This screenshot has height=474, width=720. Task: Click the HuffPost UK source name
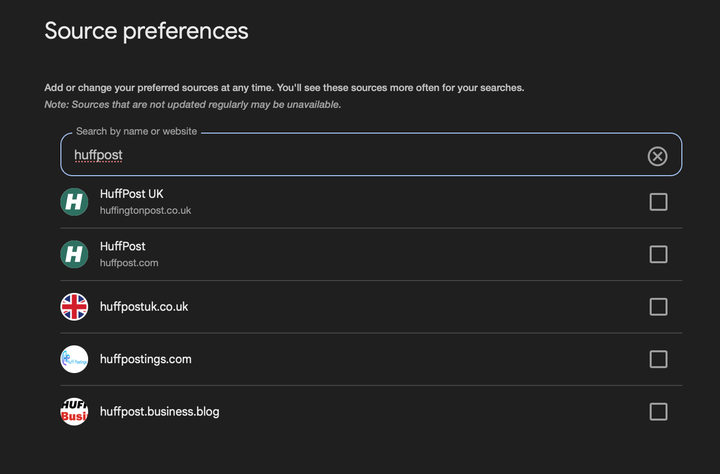(138, 194)
